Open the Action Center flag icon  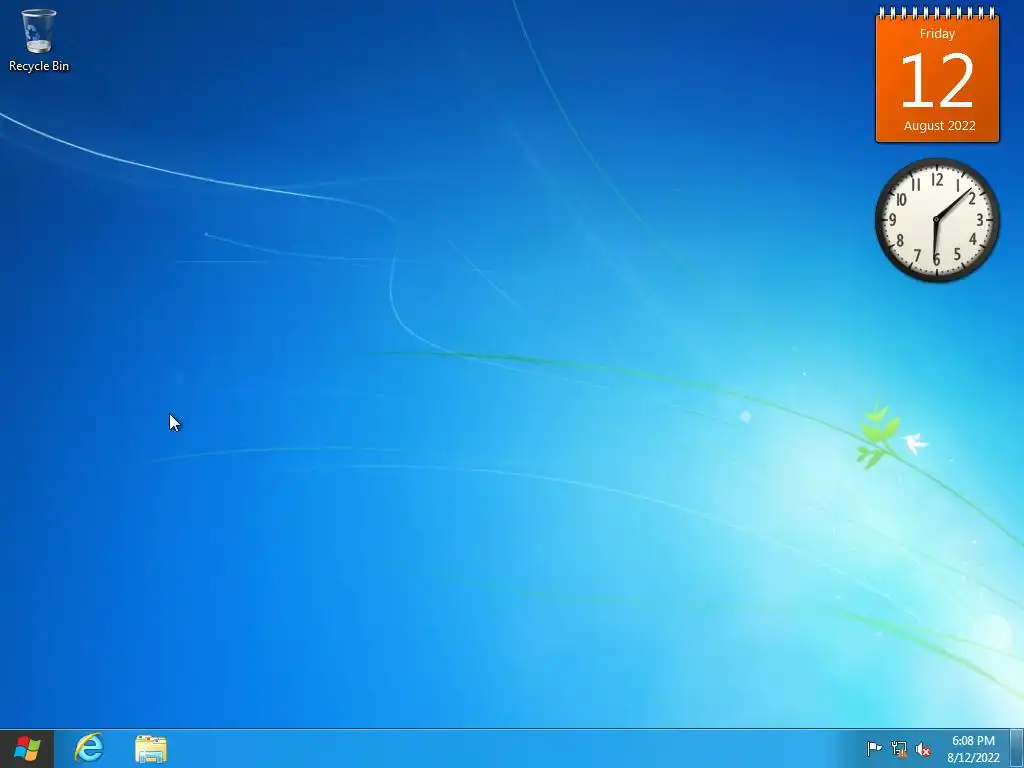click(x=874, y=748)
